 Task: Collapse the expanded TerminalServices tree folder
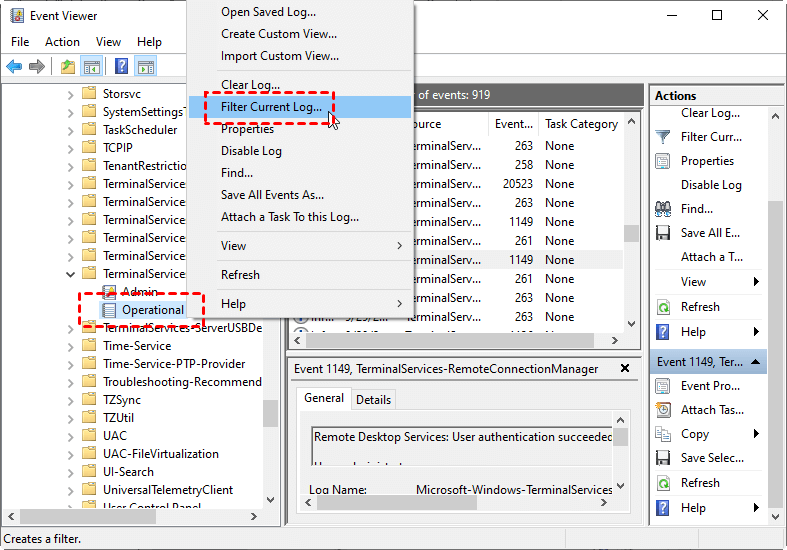click(71, 274)
